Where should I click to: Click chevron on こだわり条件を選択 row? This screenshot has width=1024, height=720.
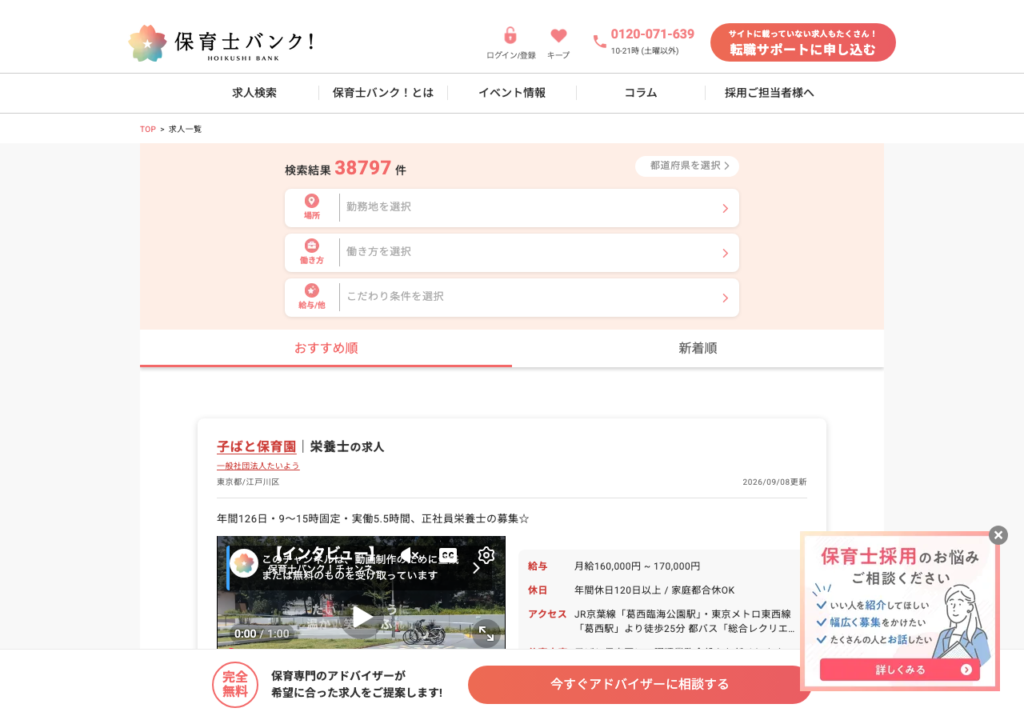coord(725,298)
